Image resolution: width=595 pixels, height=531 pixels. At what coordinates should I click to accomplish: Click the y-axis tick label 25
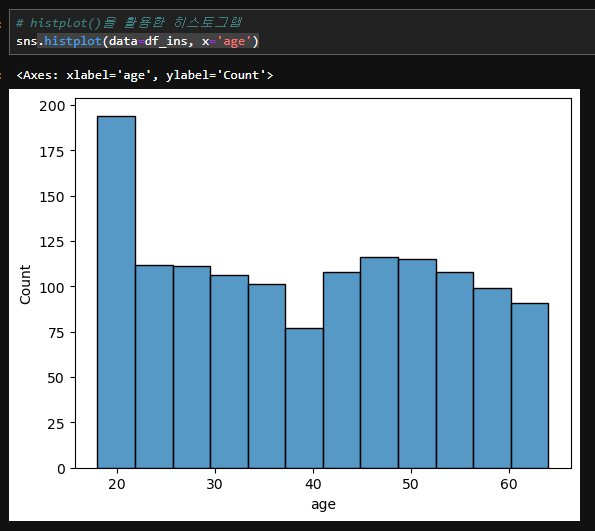[x=56, y=424]
